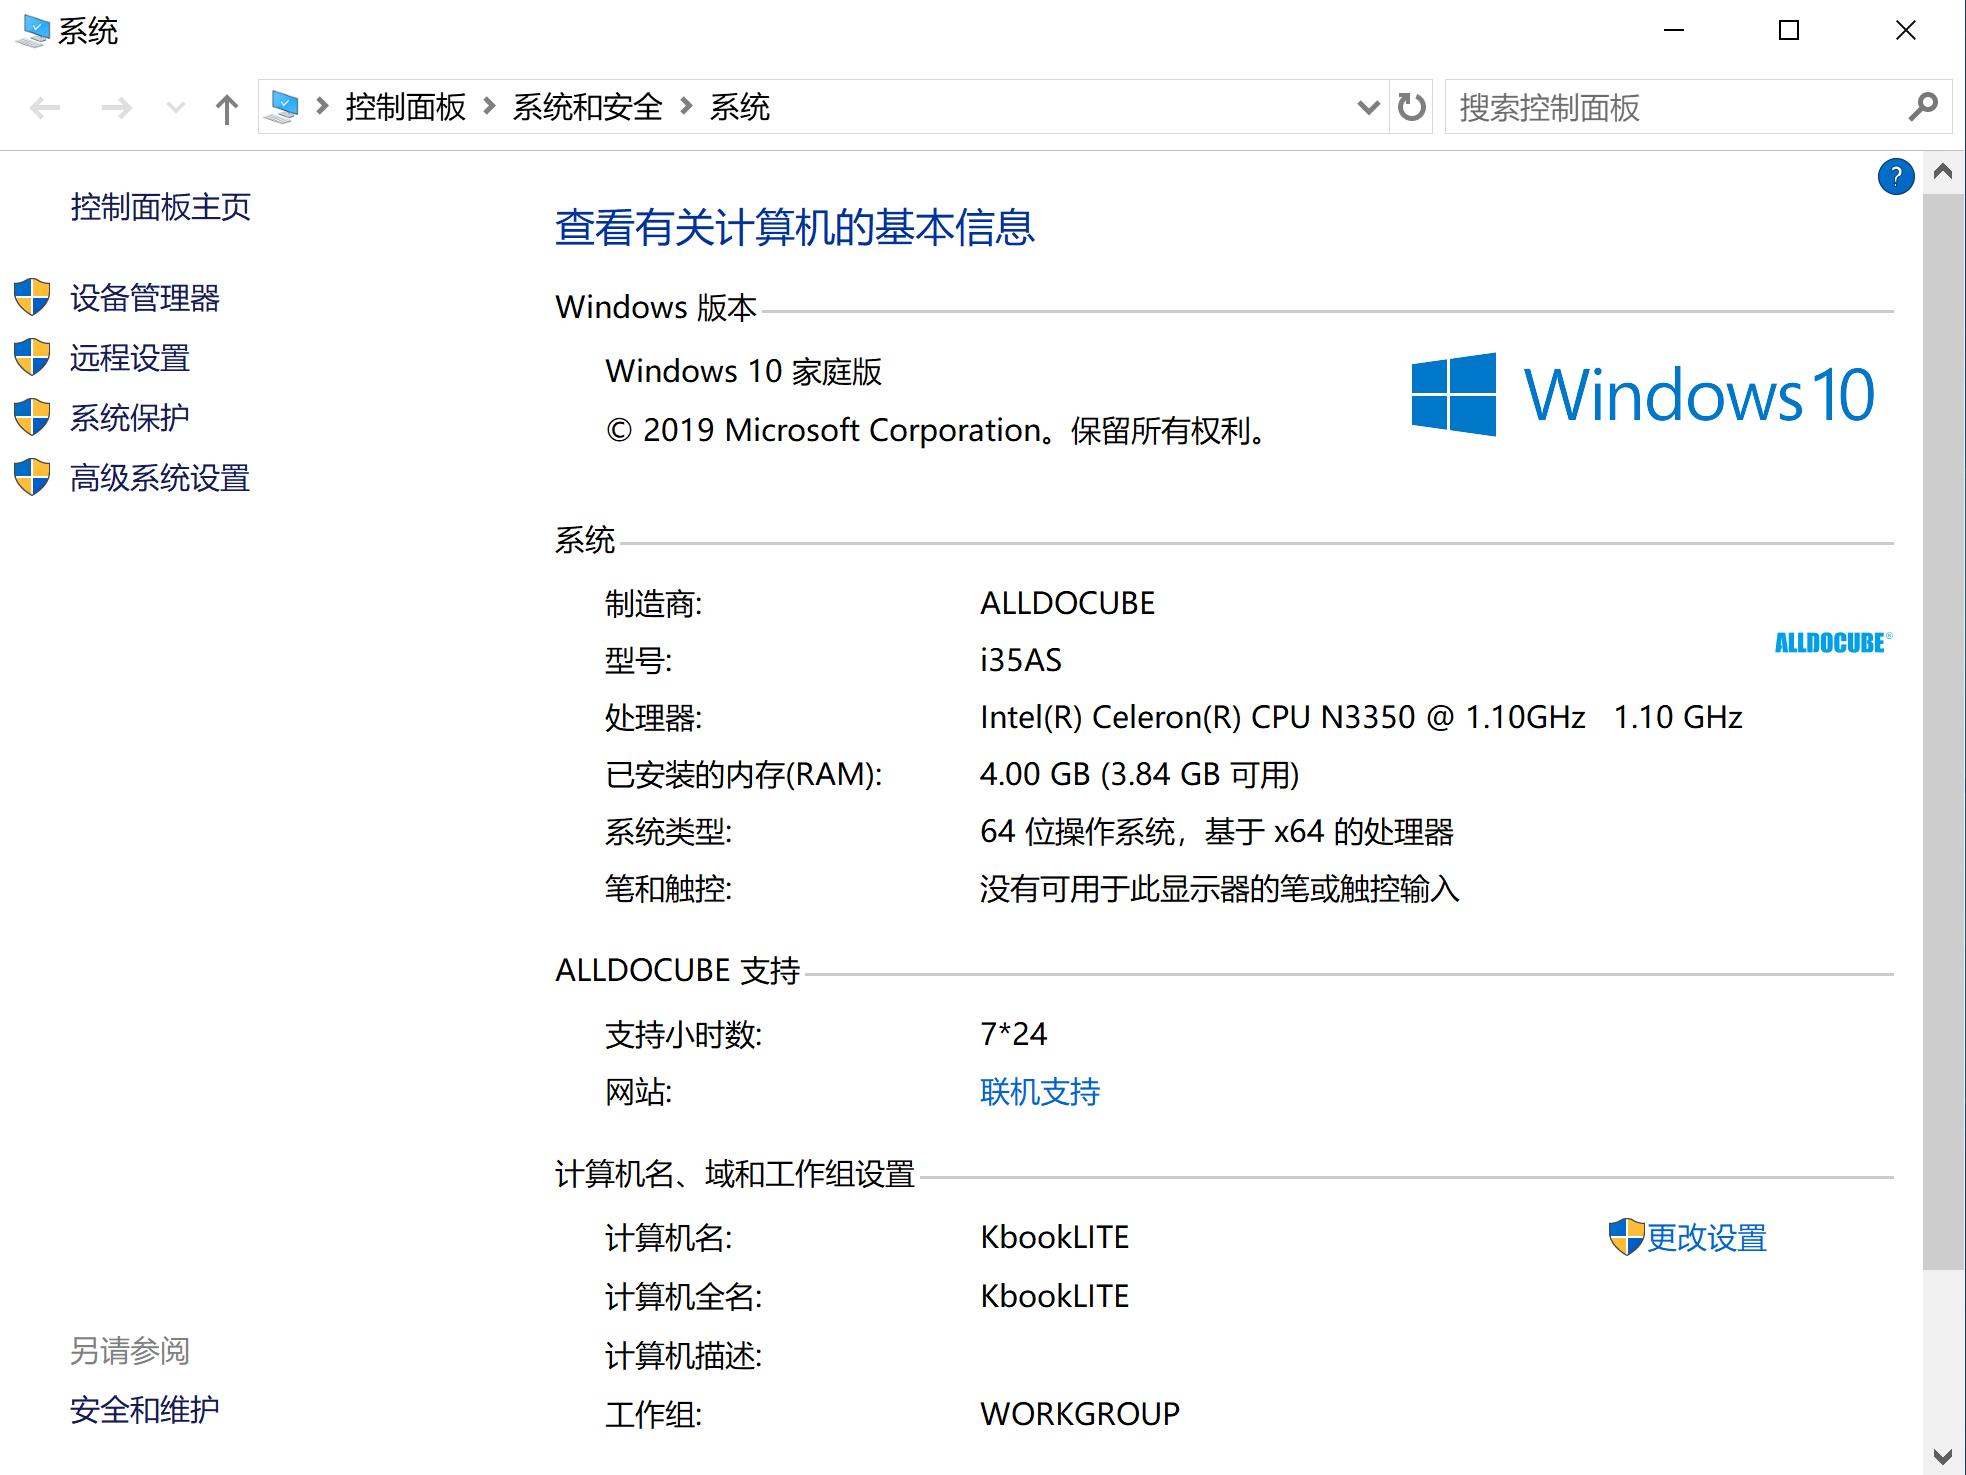Click the 更改设置 link

click(1706, 1238)
